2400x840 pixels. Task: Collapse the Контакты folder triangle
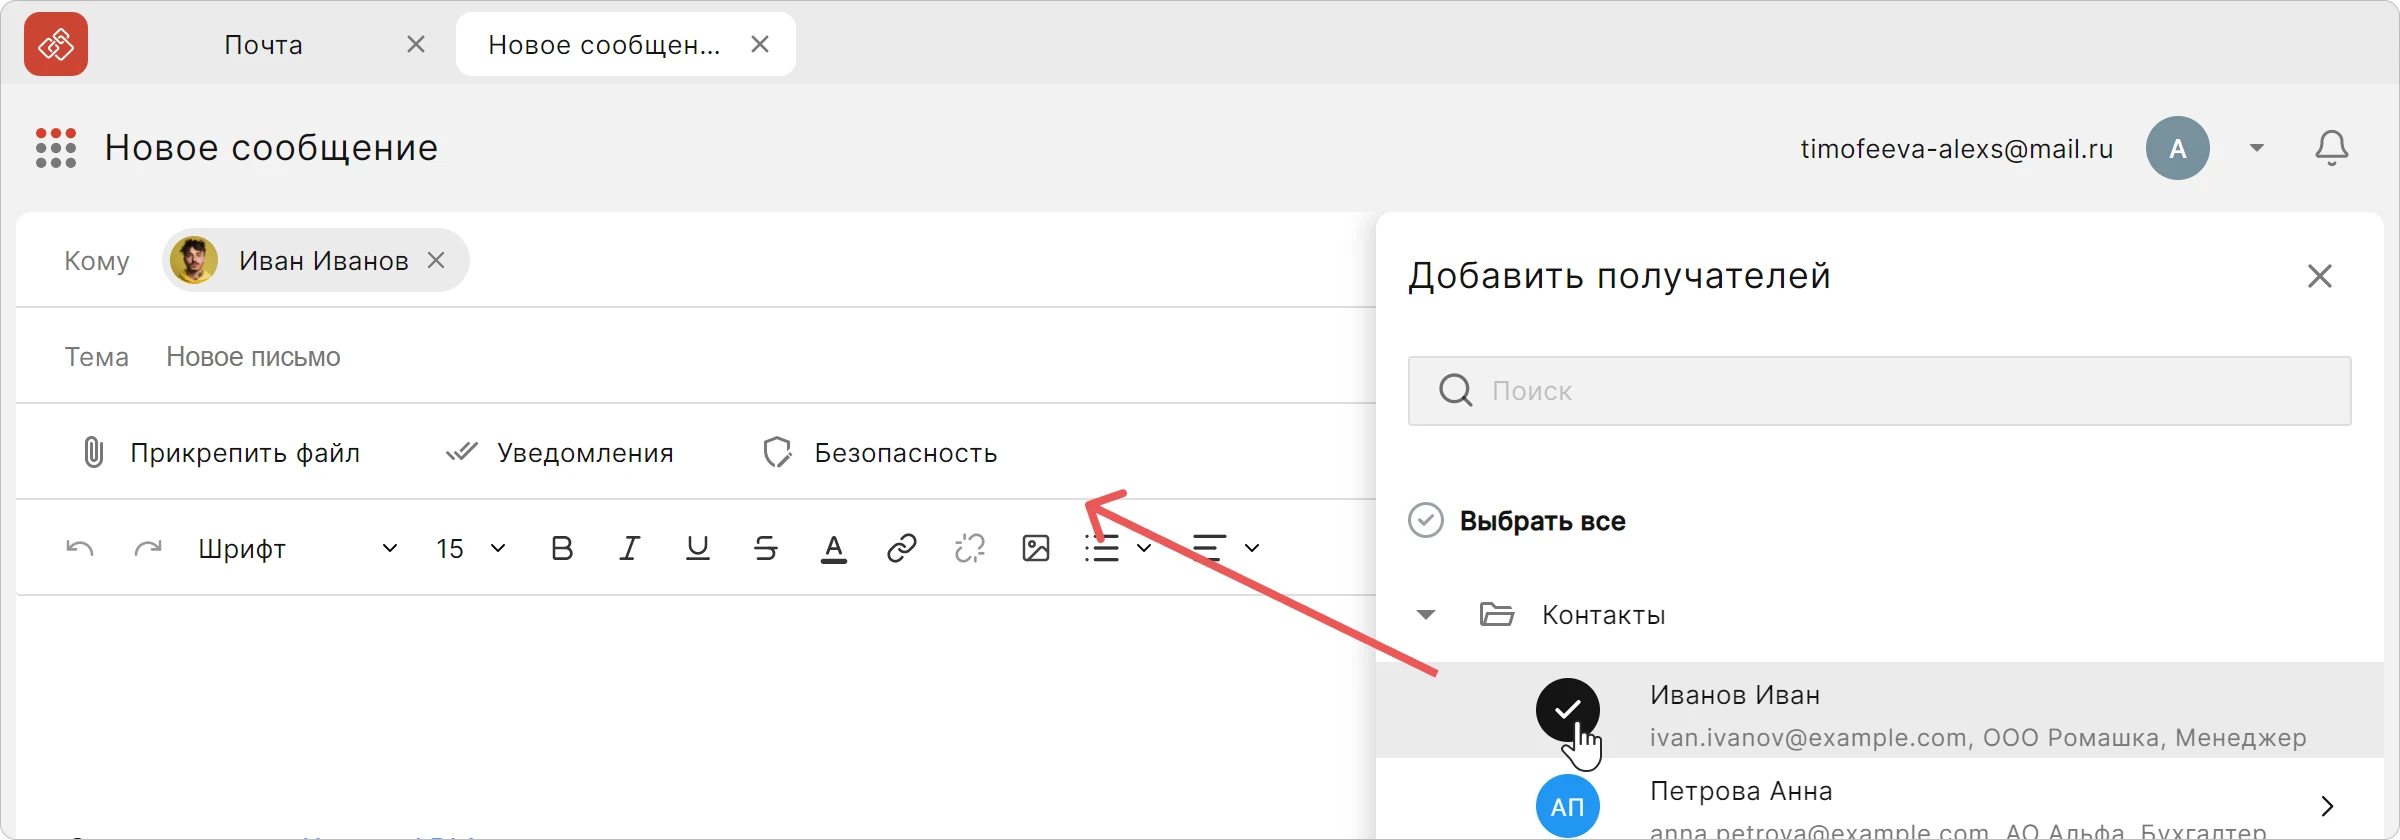[1426, 614]
